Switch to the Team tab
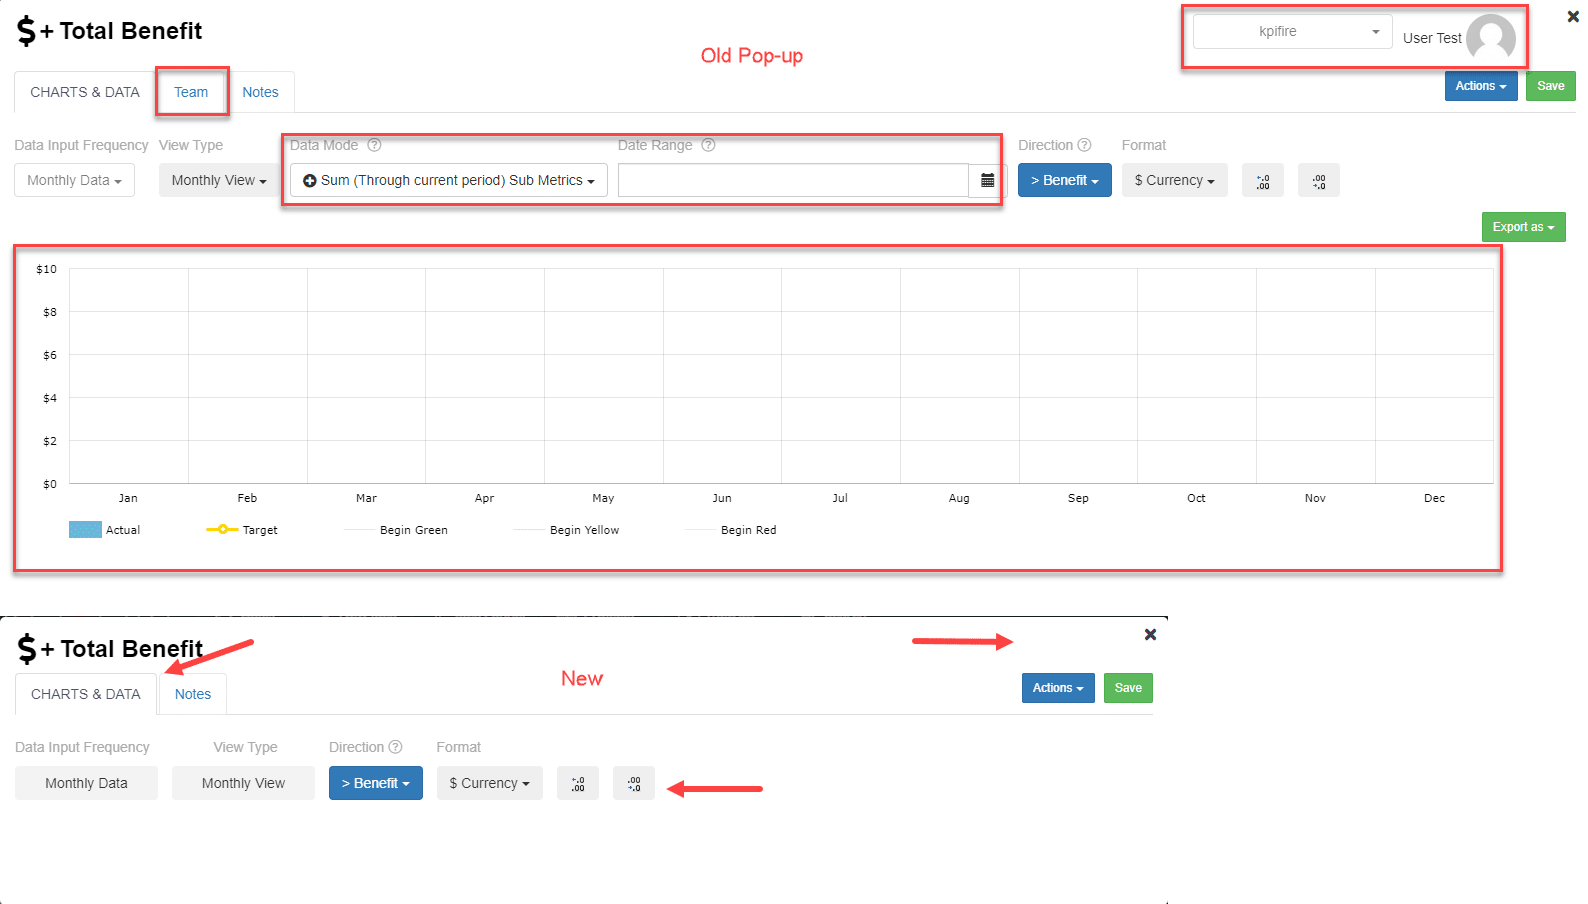This screenshot has height=904, width=1588. [x=191, y=92]
